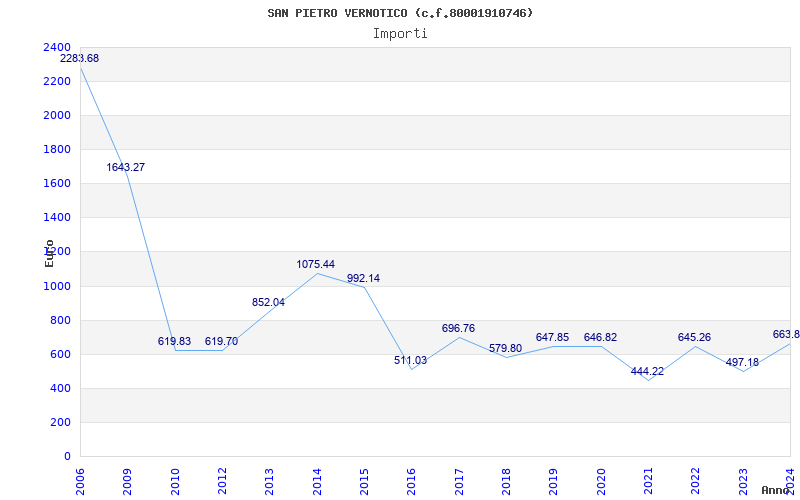Image resolution: width=800 pixels, height=500 pixels.
Task: Click the x-axis year 2010
Action: pyautogui.click(x=175, y=482)
